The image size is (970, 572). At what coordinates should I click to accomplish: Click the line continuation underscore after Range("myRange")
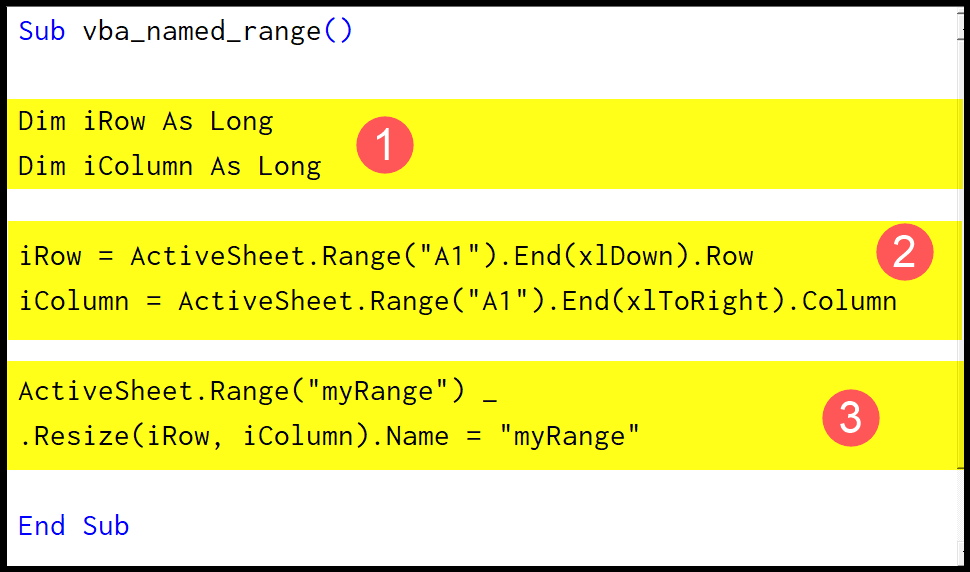(x=489, y=396)
